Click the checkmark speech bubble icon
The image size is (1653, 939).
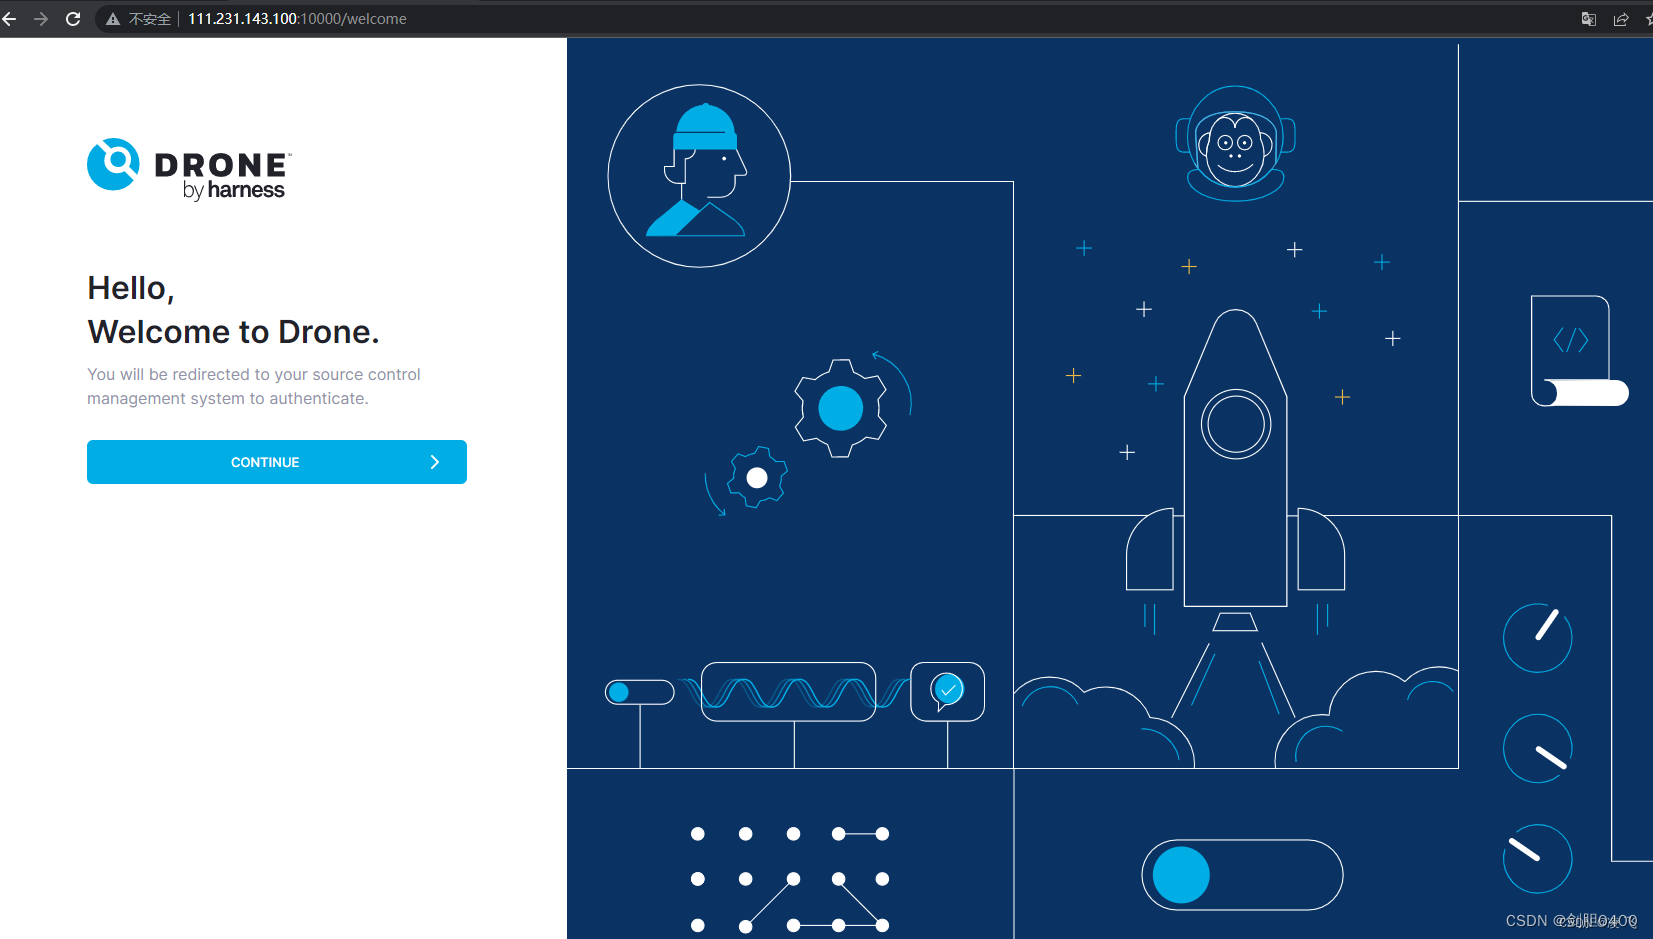(x=947, y=691)
